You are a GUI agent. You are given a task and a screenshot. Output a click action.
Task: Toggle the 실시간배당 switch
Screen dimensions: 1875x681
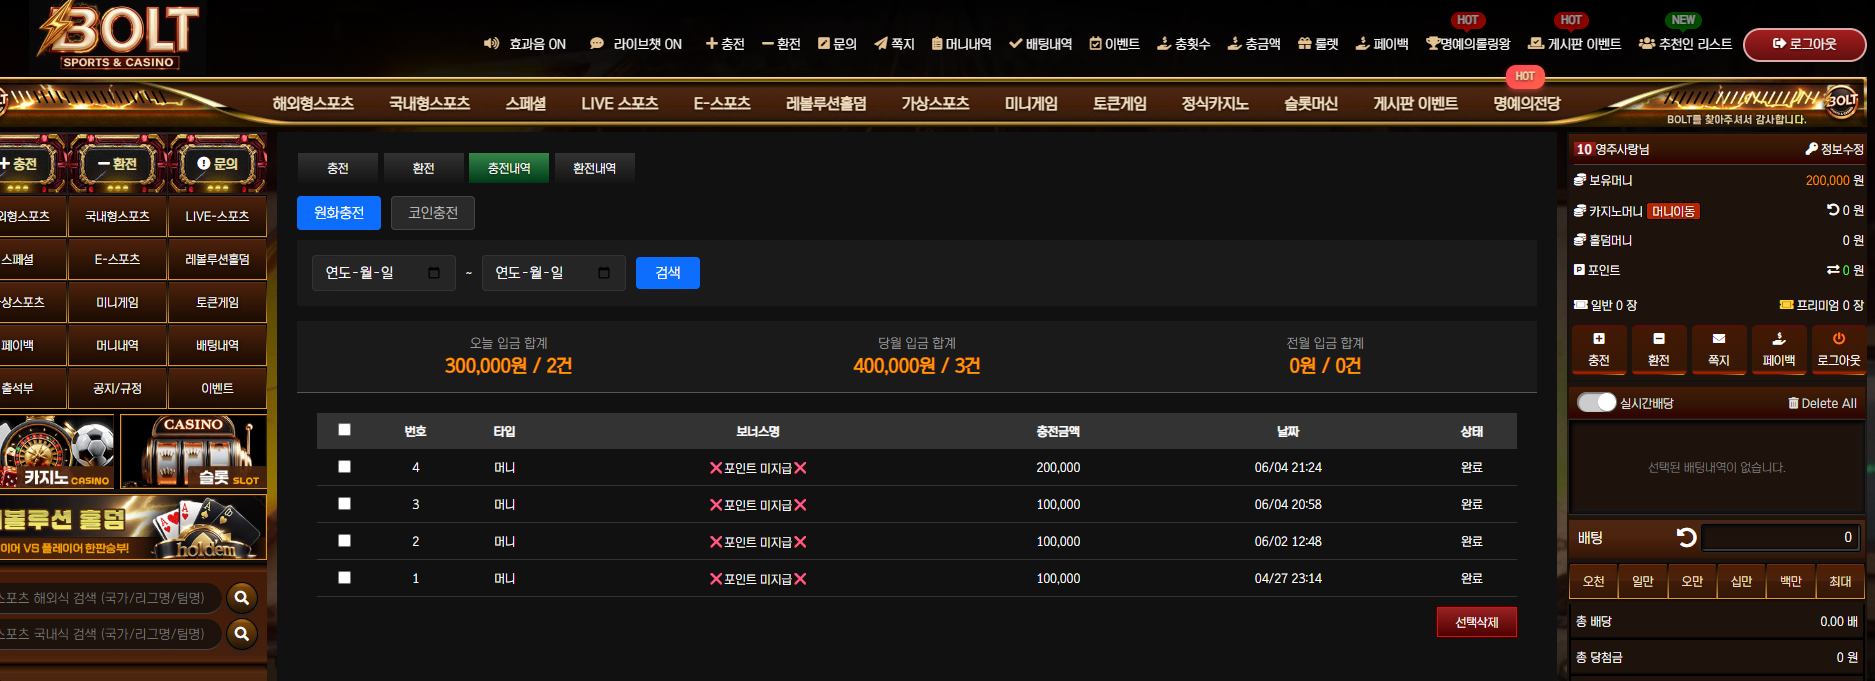[x=1596, y=402]
